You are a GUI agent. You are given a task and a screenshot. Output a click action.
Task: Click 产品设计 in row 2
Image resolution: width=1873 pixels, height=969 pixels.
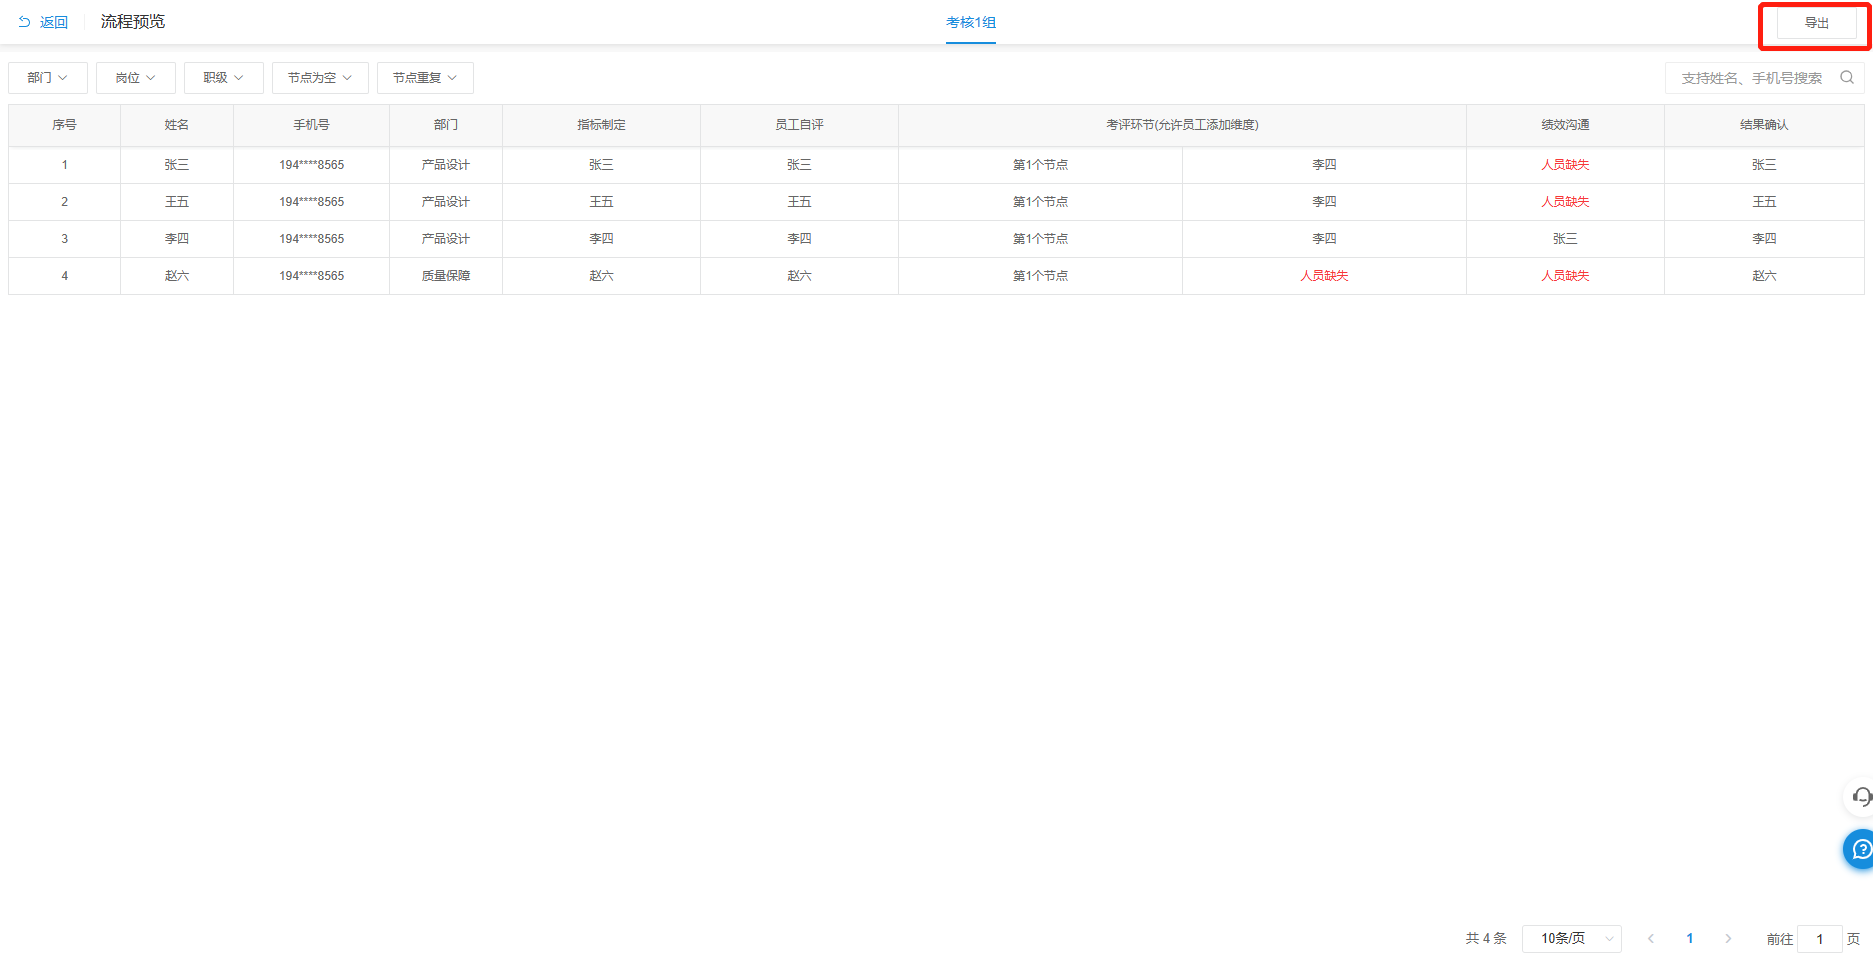446,202
